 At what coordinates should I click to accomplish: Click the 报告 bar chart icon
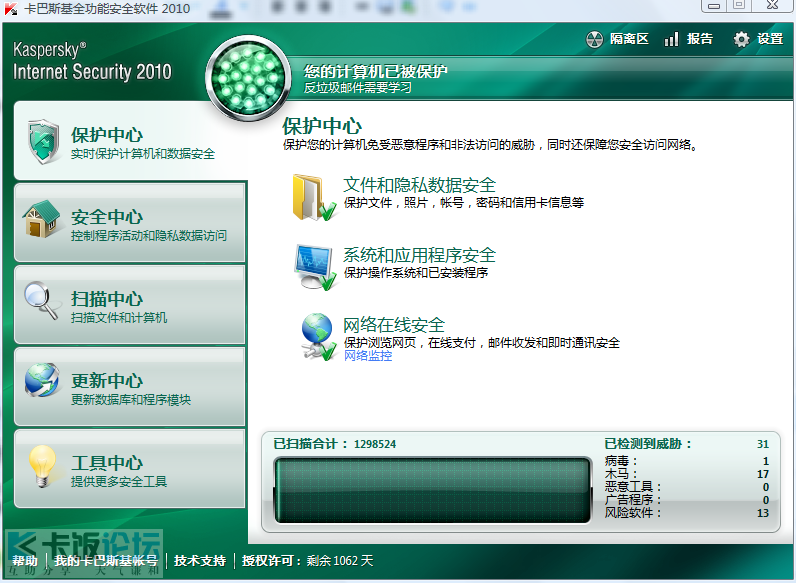tap(671, 39)
